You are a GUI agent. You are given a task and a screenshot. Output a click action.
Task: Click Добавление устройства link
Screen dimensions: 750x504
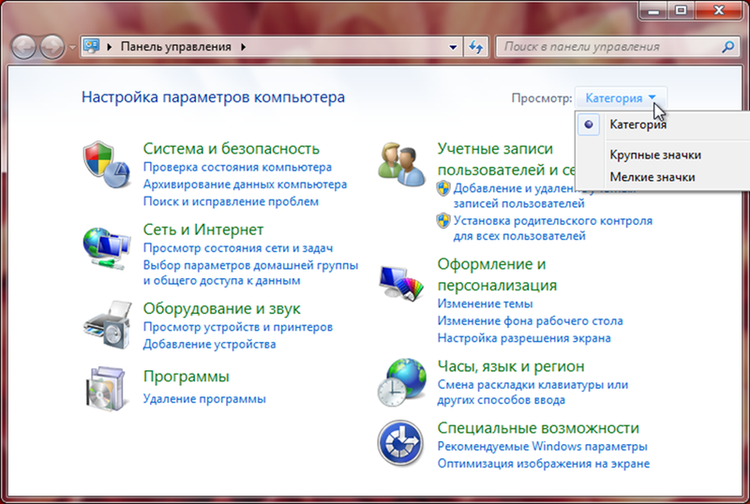(x=210, y=344)
